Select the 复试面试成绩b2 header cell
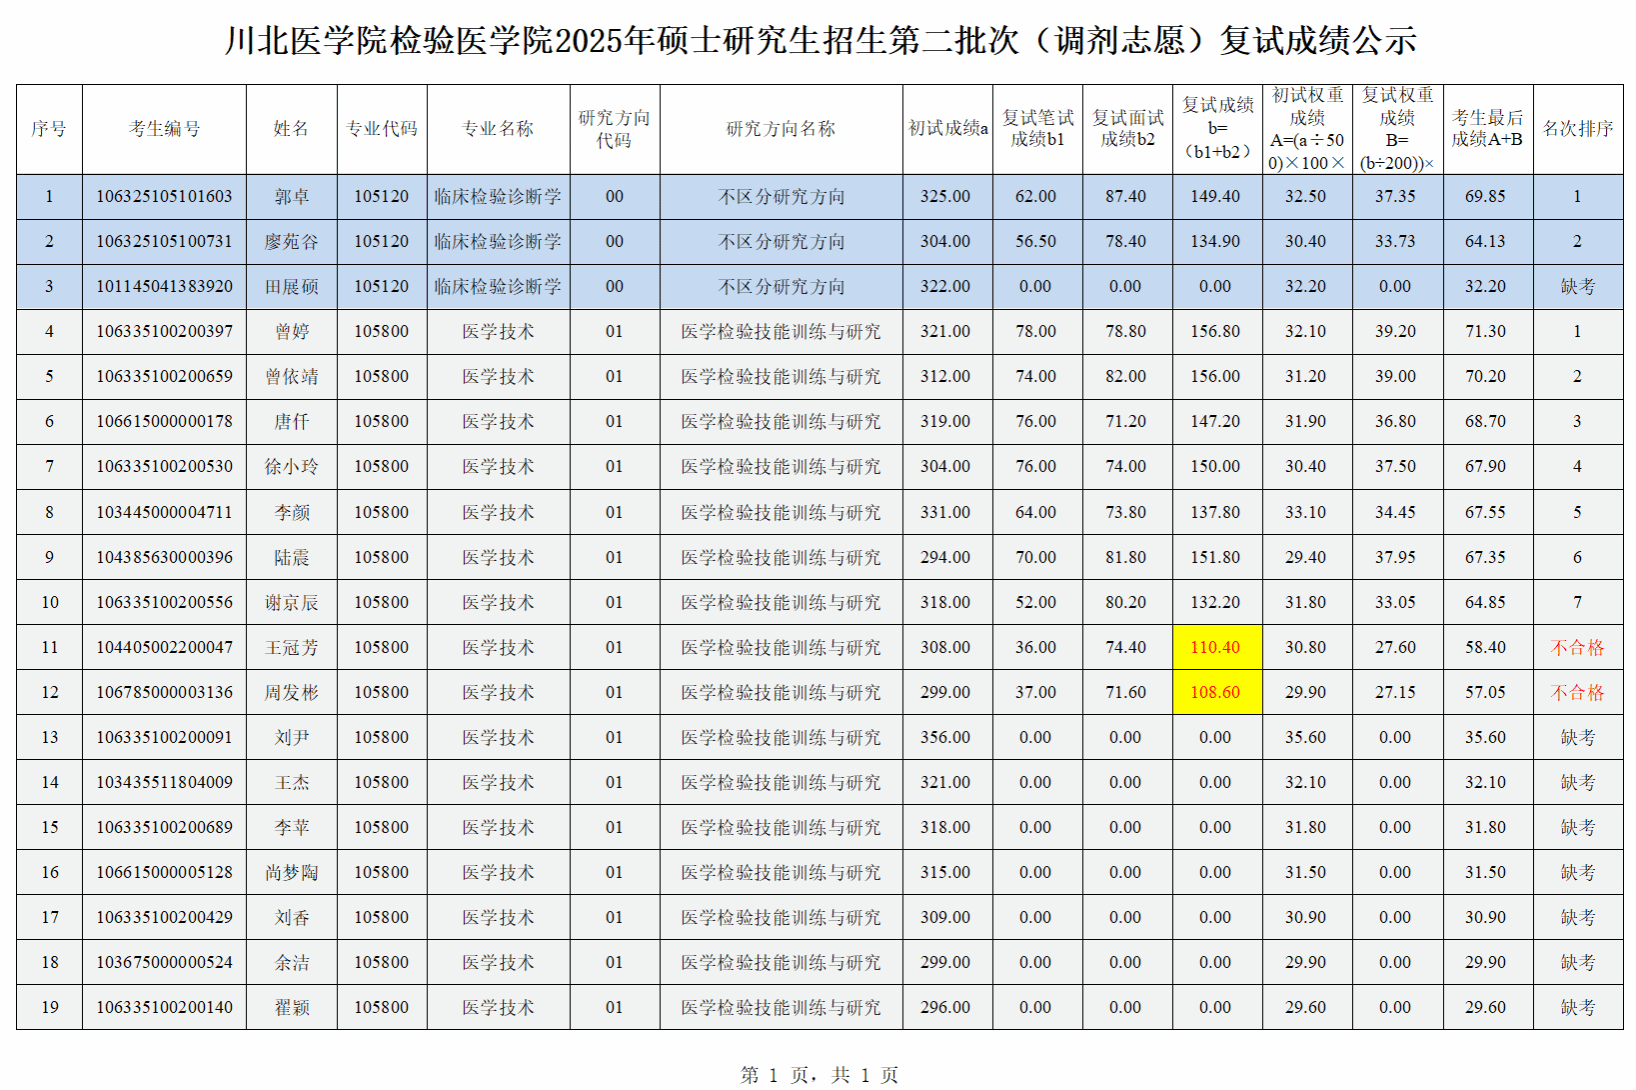This screenshot has height=1090, width=1636. [1127, 129]
